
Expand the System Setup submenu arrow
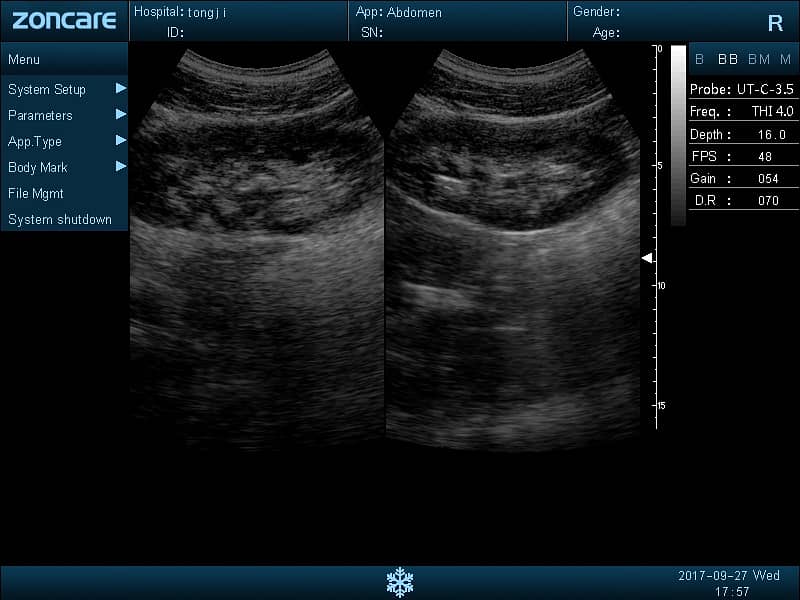coord(121,88)
